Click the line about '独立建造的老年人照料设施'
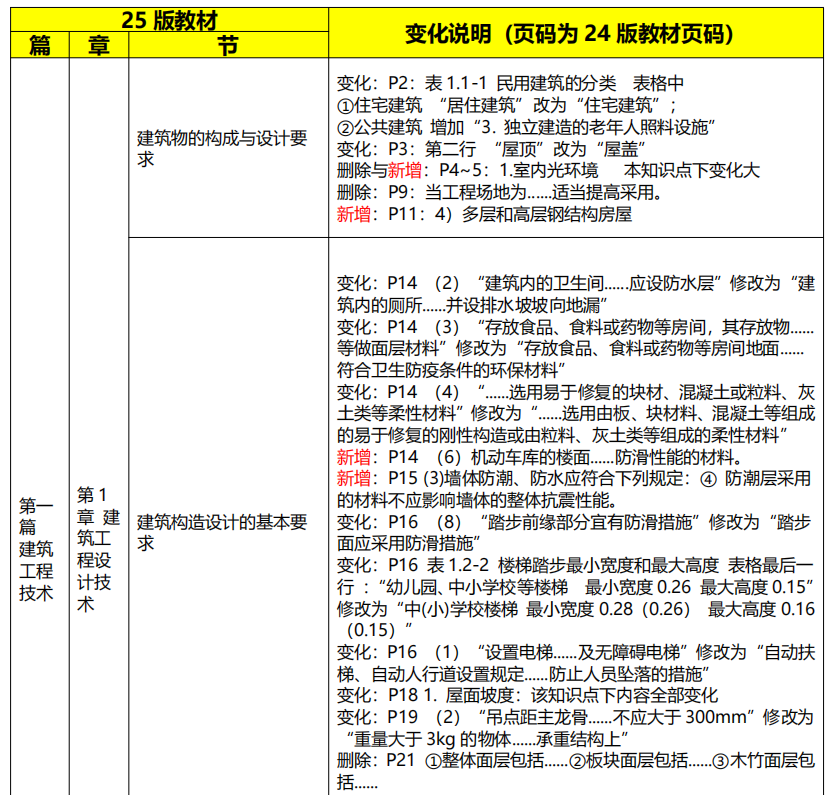Viewport: 830px width, 795px height. pyautogui.click(x=526, y=127)
